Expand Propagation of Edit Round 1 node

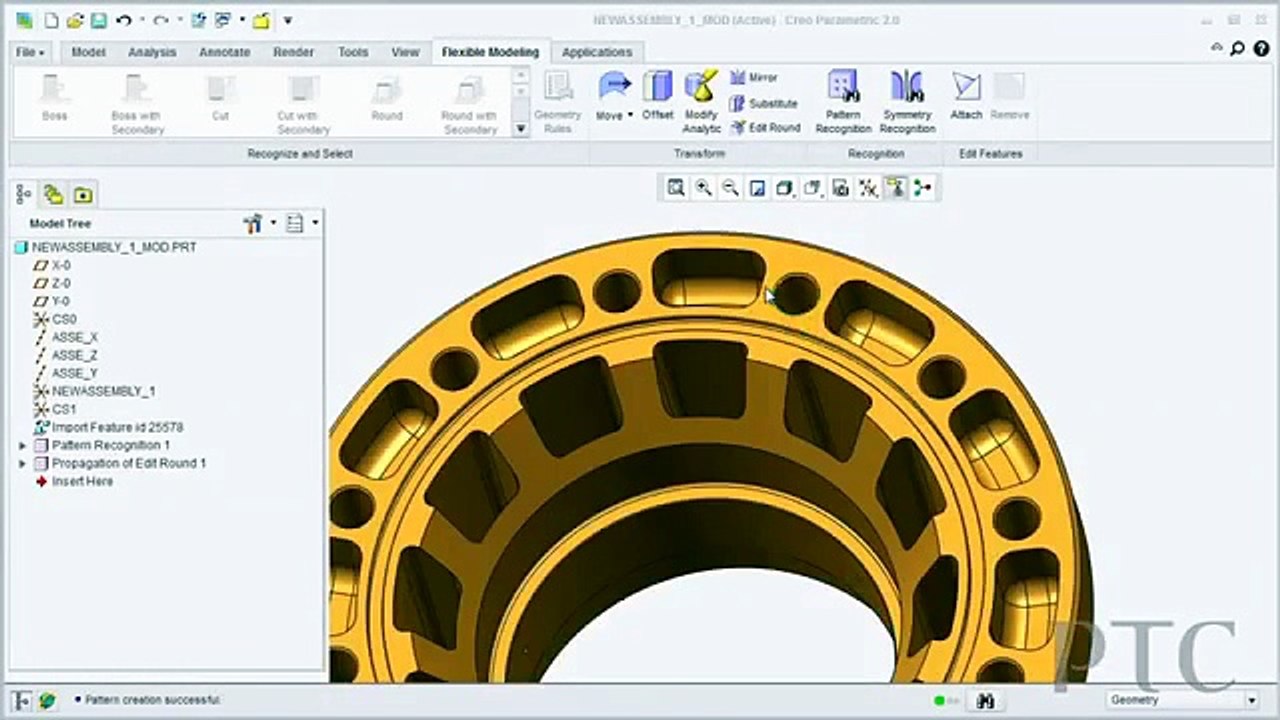[22, 463]
